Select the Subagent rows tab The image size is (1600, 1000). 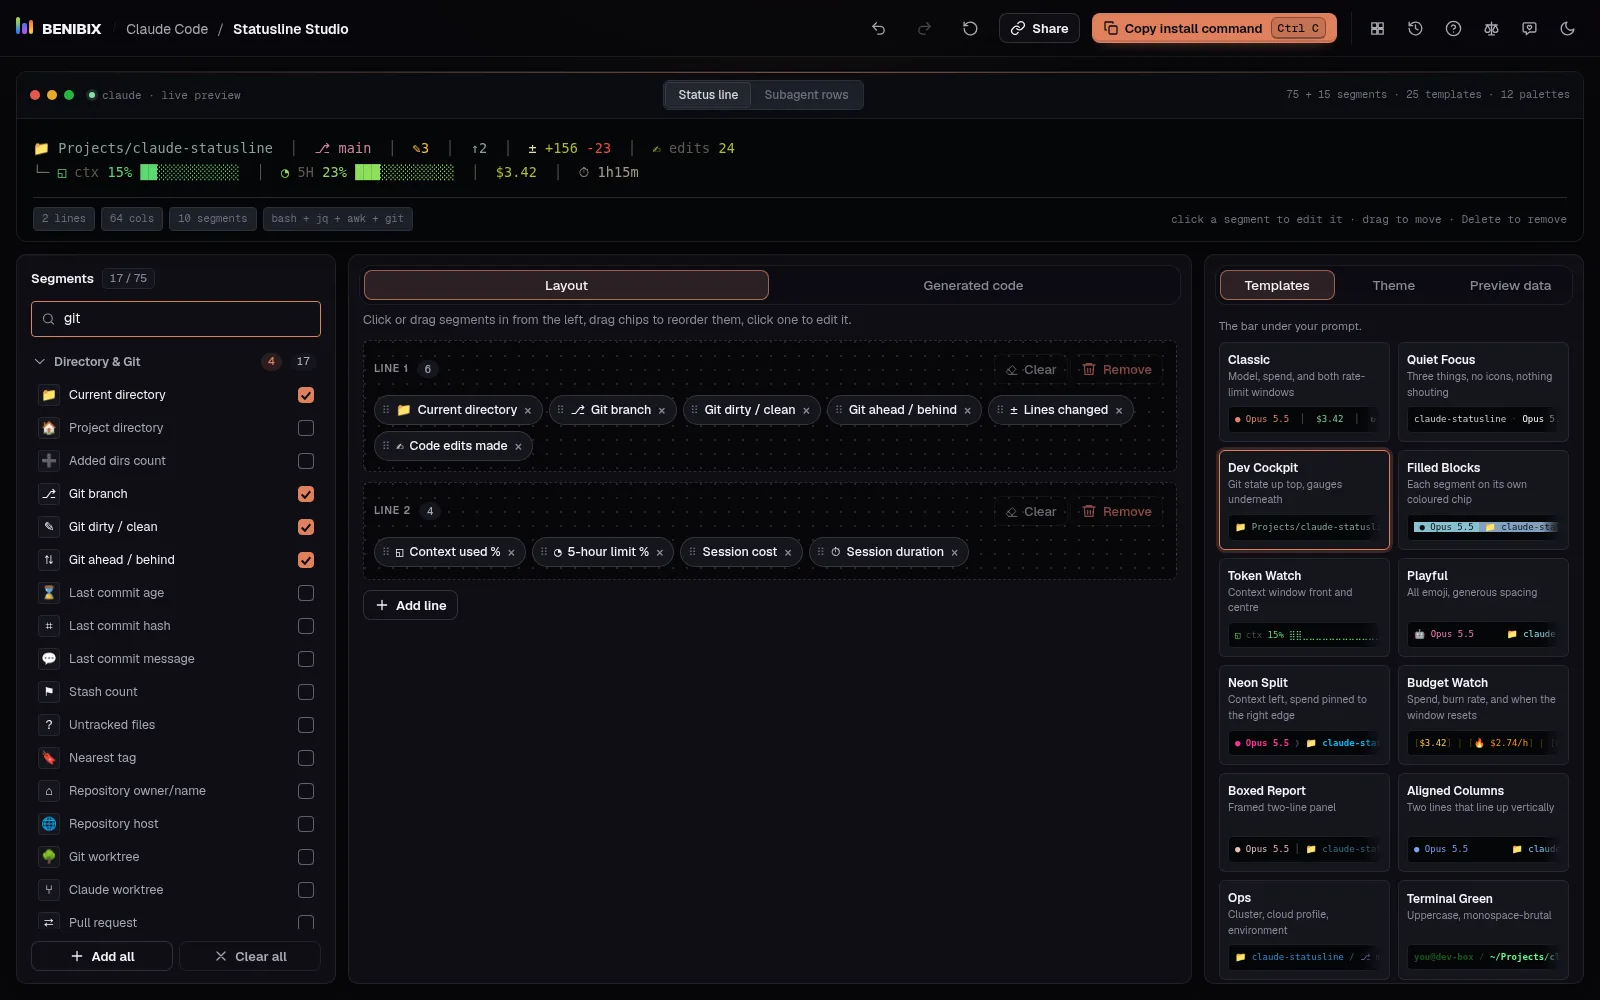coord(806,95)
